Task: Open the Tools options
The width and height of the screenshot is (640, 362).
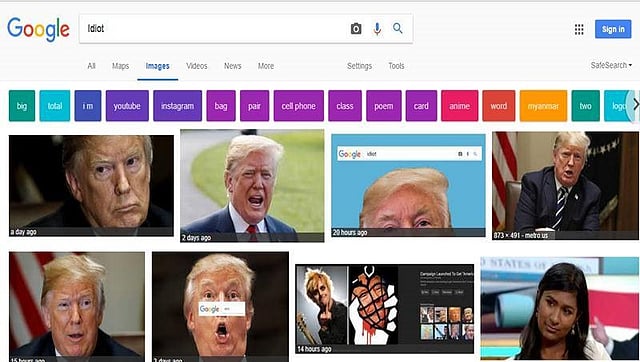Action: point(396,66)
